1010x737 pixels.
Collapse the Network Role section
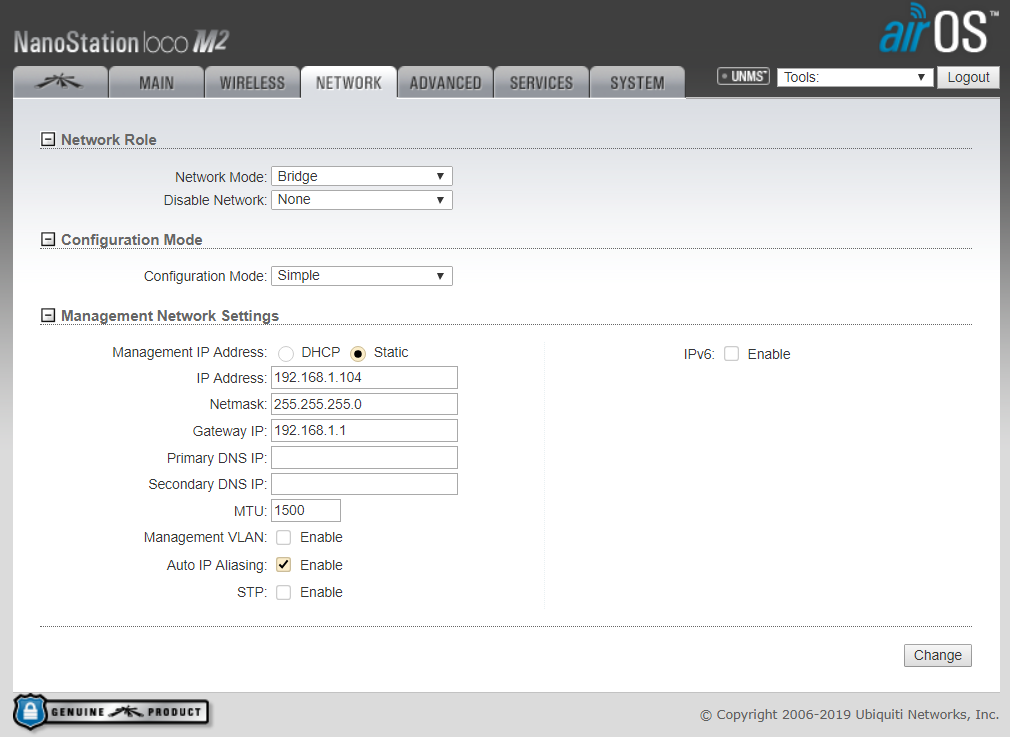pyautogui.click(x=48, y=139)
